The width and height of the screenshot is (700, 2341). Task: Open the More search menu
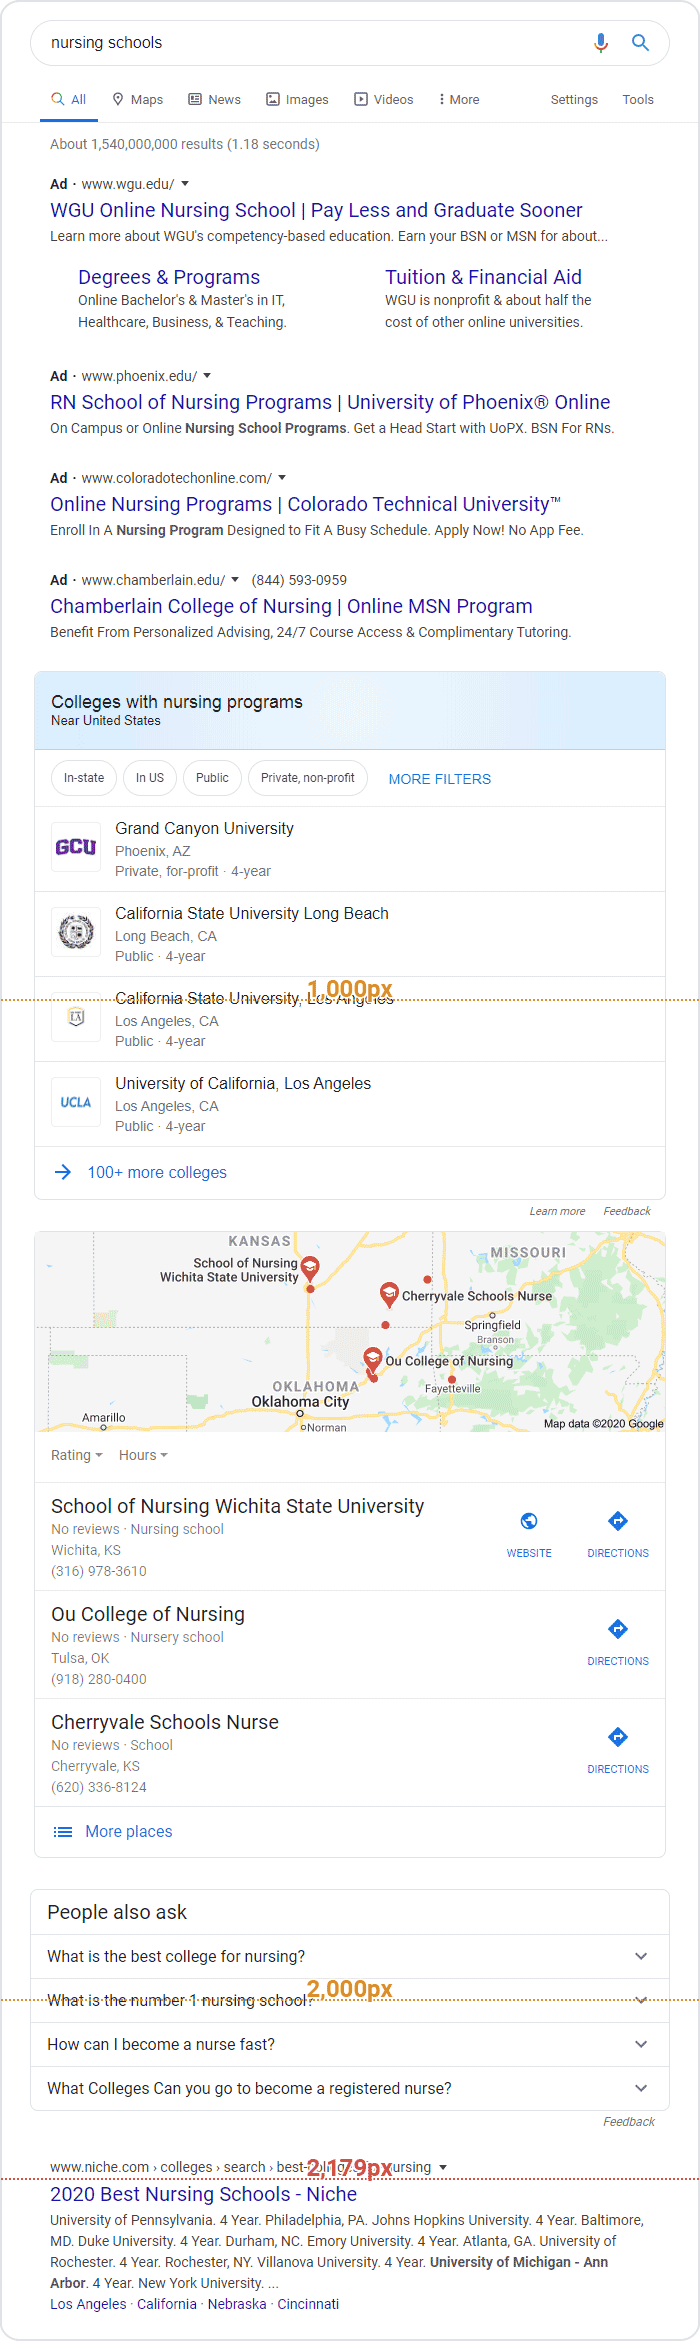pyautogui.click(x=459, y=100)
